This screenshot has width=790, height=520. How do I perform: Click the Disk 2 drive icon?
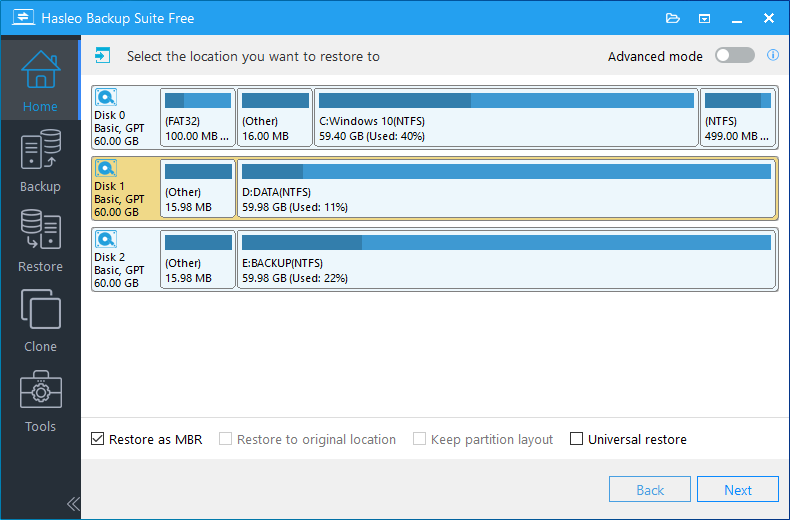[106, 239]
